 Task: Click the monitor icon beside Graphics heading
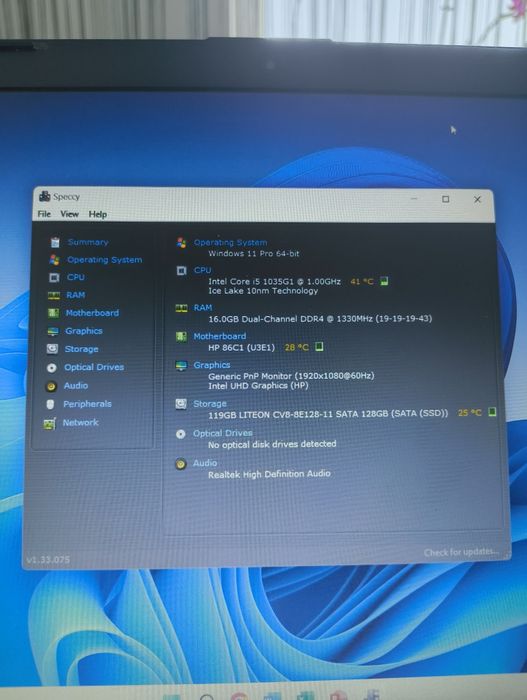(181, 366)
